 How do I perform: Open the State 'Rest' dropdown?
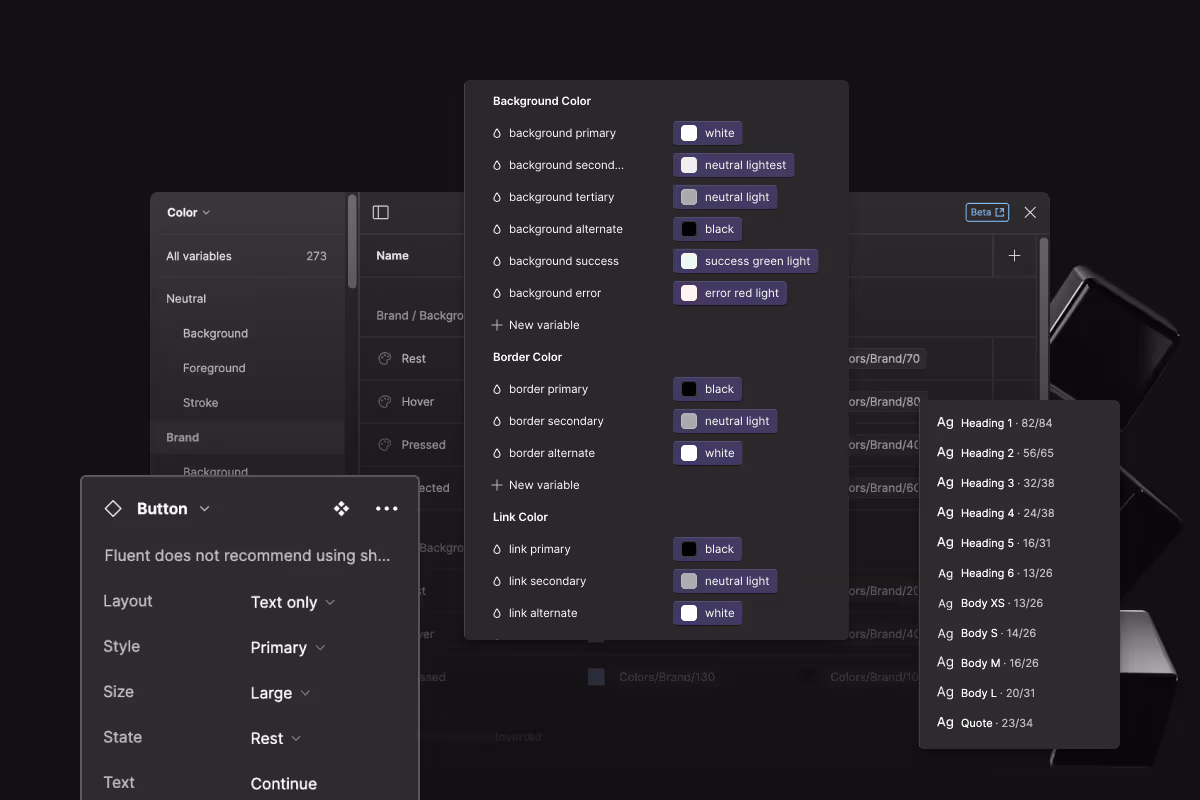click(276, 739)
